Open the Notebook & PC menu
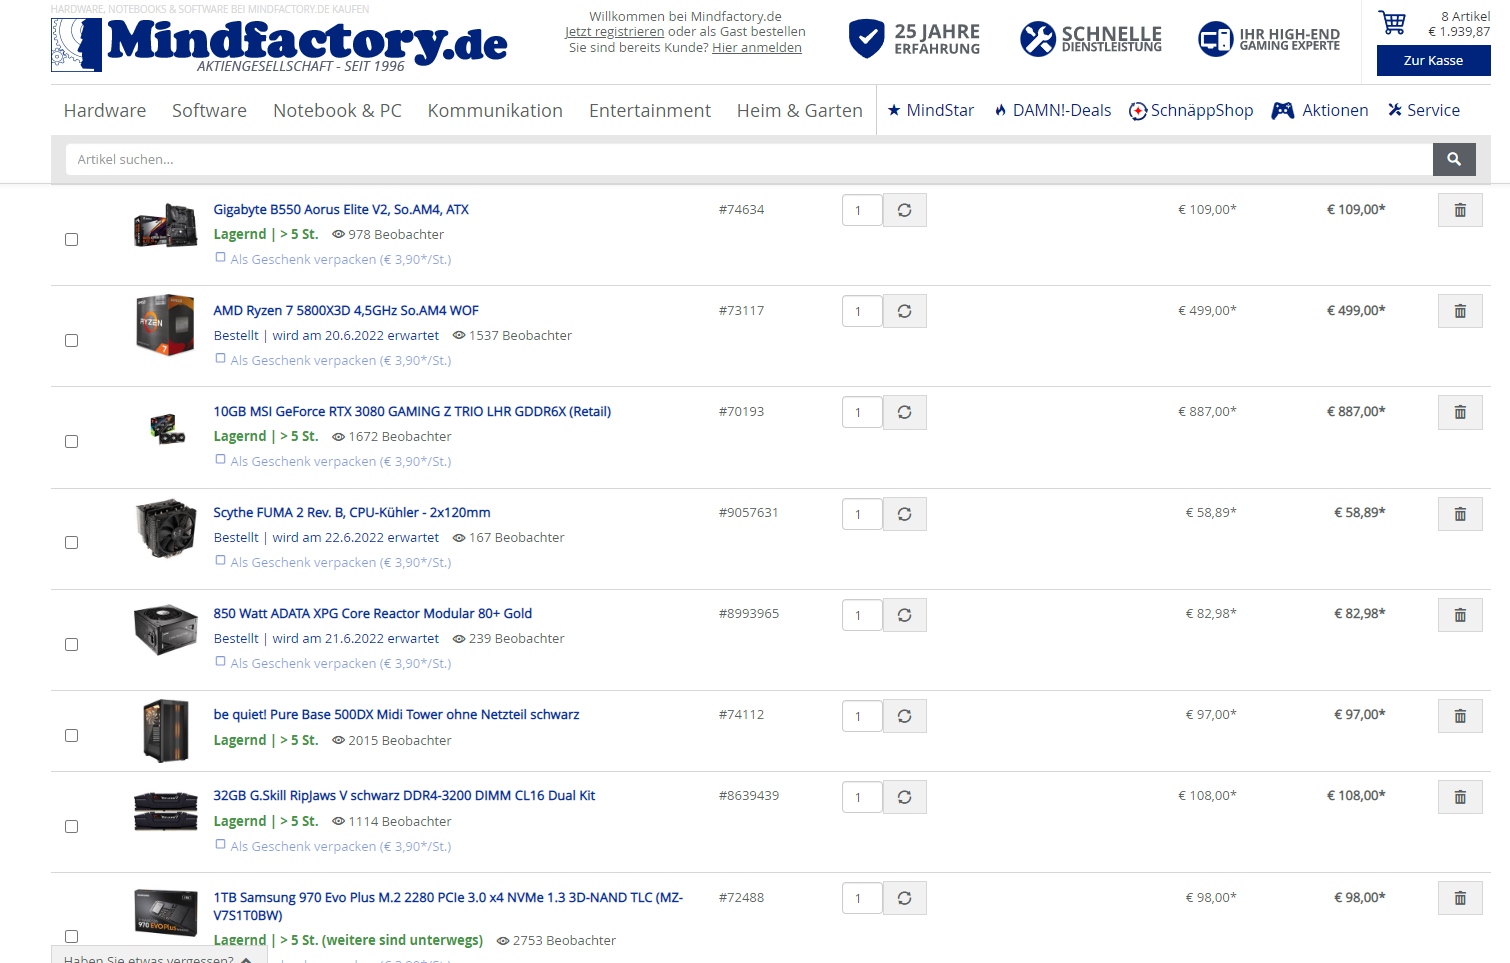This screenshot has width=1510, height=963. [337, 111]
